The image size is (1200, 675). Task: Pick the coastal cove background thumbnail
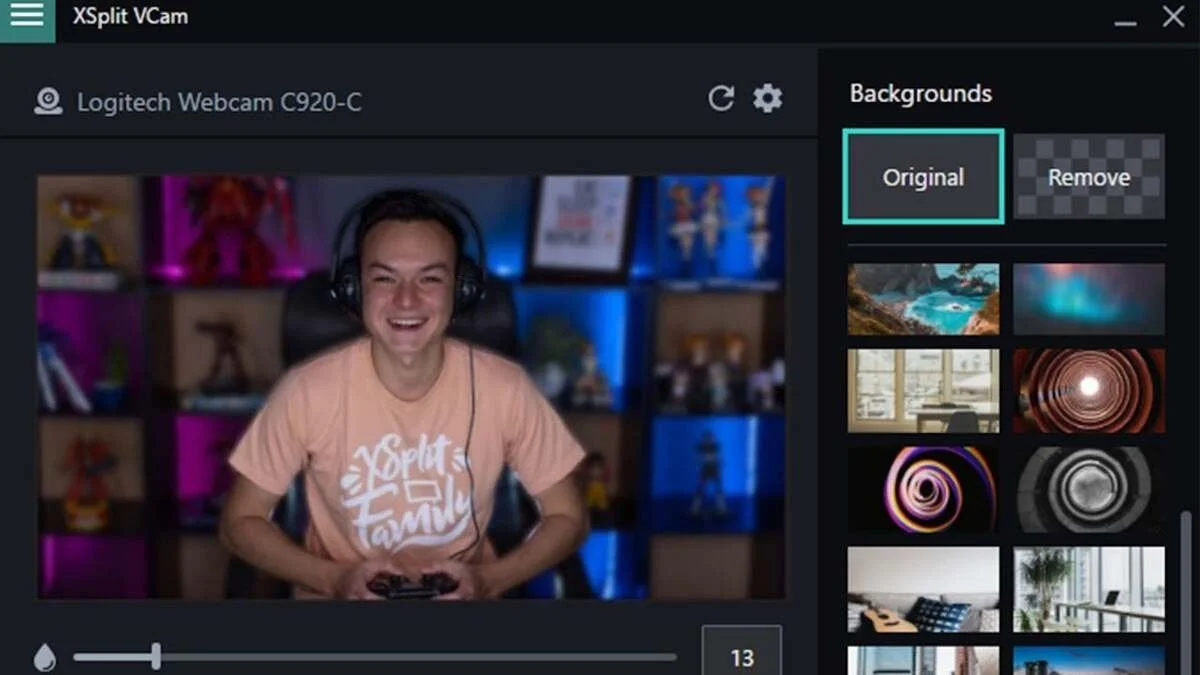point(923,299)
